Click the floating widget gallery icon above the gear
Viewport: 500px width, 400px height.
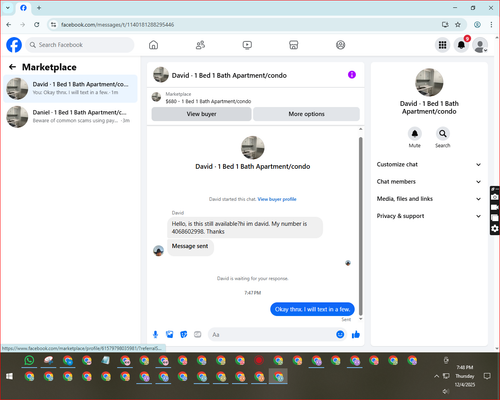[x=495, y=218]
